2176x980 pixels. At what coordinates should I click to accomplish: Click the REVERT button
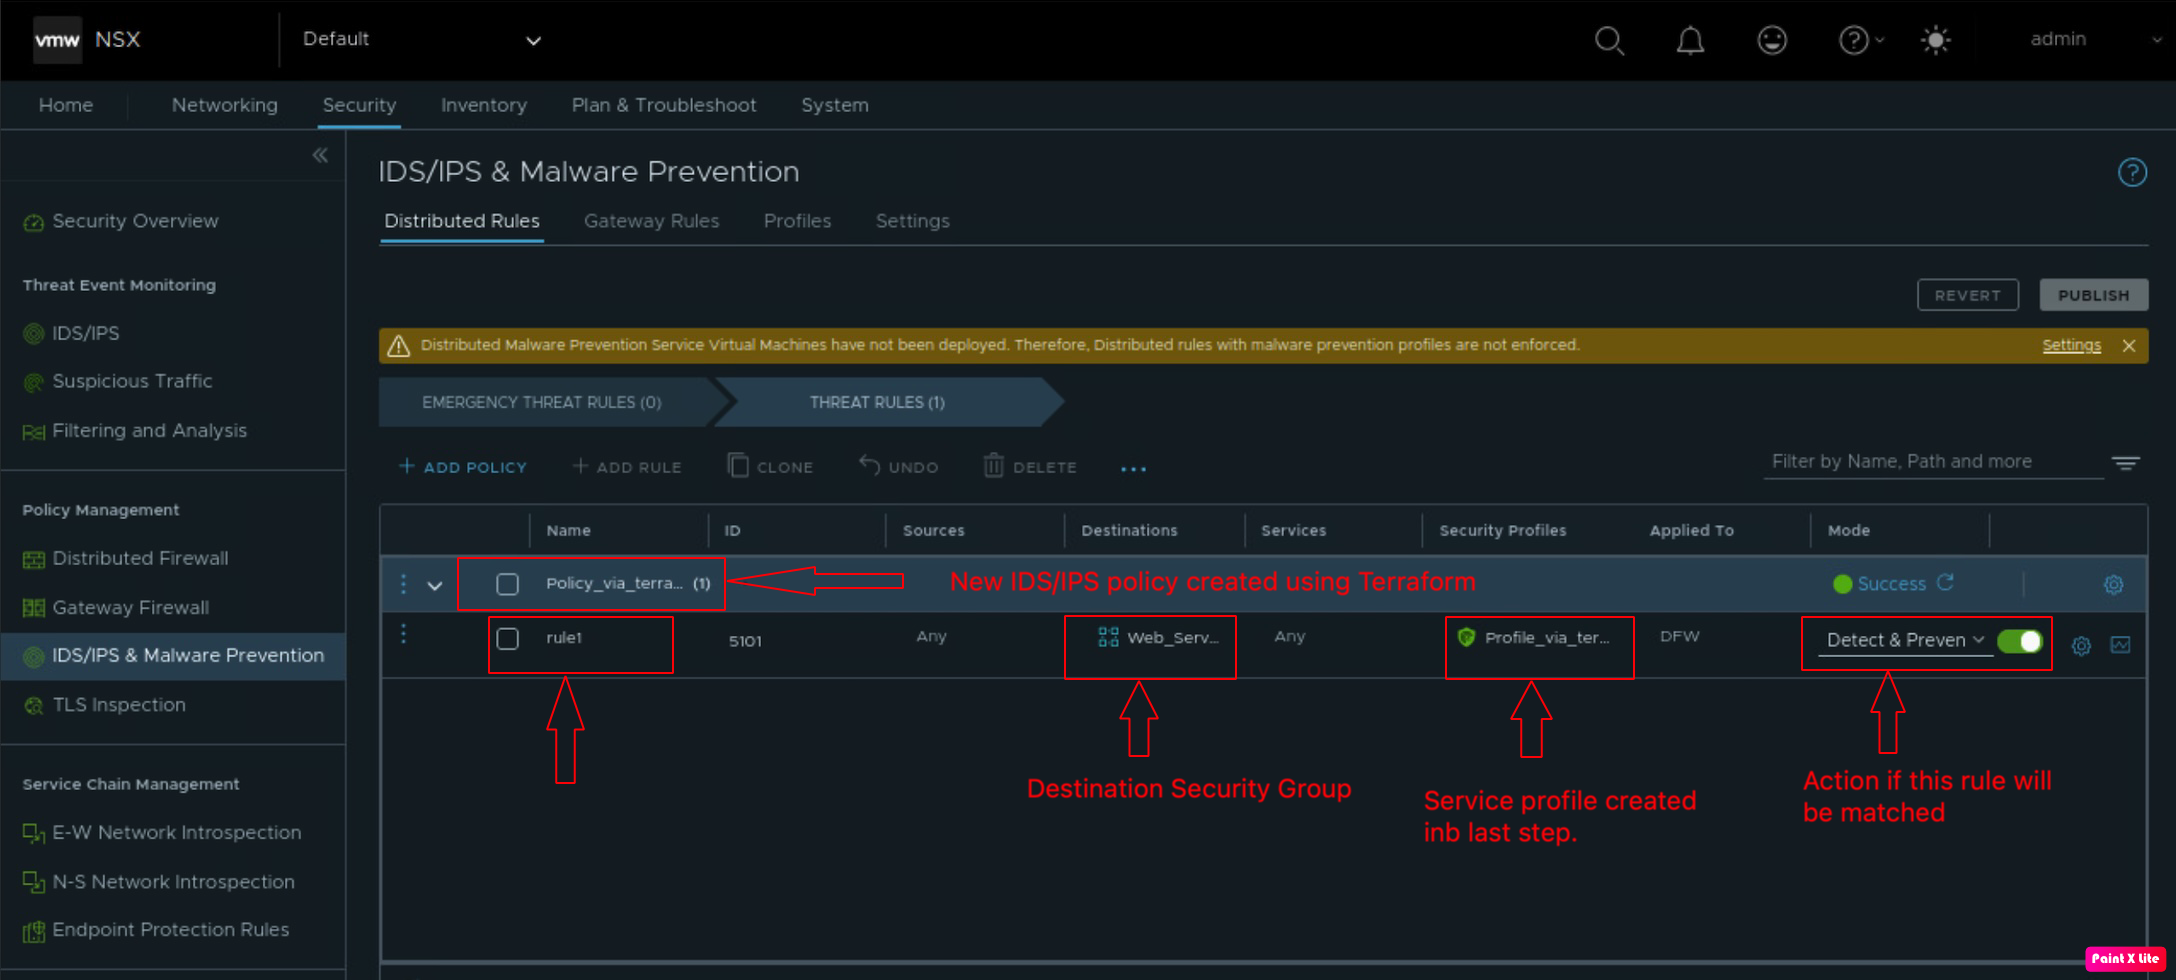[1968, 295]
